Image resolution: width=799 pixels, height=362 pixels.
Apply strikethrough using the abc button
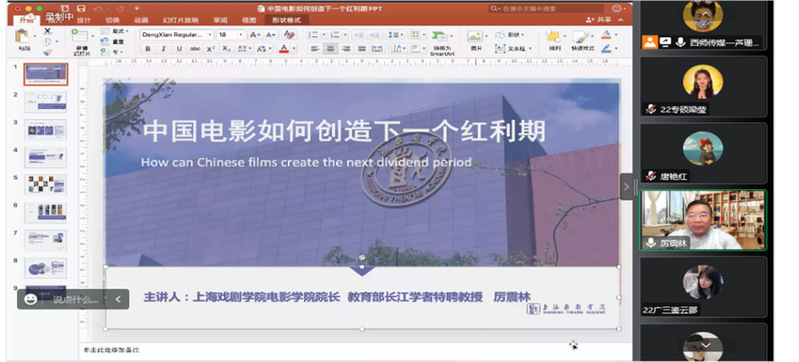tap(195, 49)
